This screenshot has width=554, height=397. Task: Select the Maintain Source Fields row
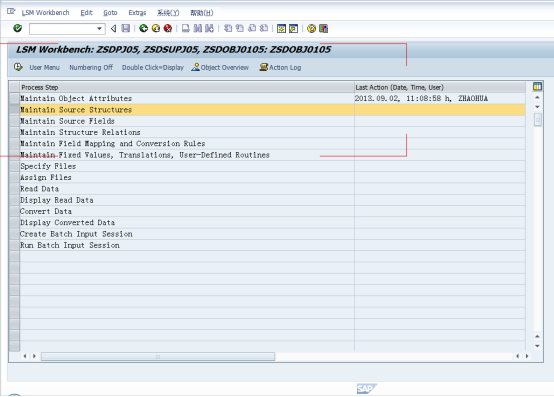(187, 121)
